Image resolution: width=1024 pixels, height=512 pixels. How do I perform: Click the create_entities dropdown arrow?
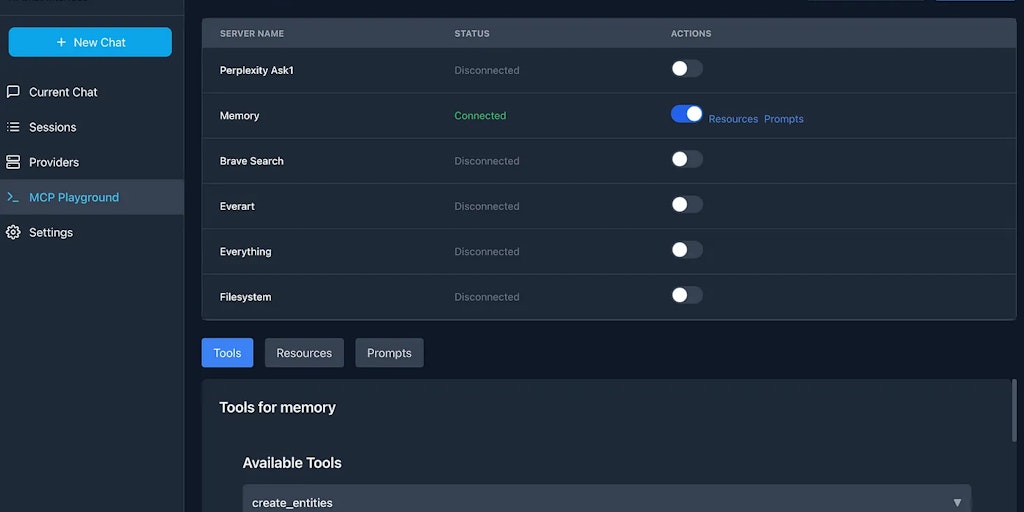tap(957, 502)
